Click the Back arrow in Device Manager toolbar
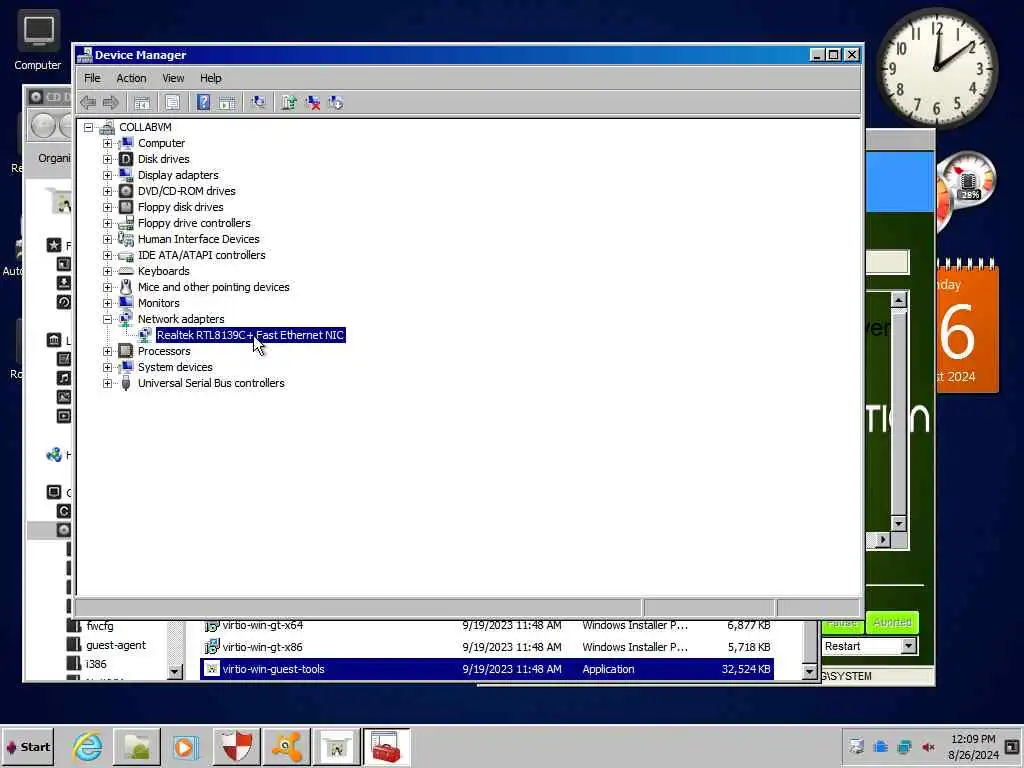This screenshot has width=1024, height=768. click(88, 103)
